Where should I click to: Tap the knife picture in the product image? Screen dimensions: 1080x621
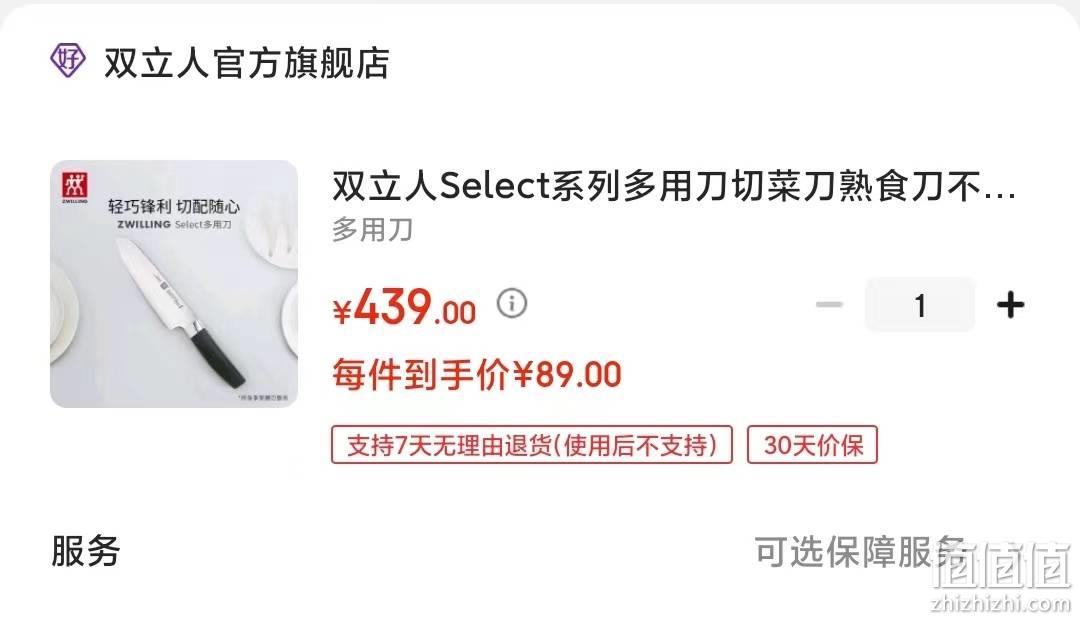180,310
